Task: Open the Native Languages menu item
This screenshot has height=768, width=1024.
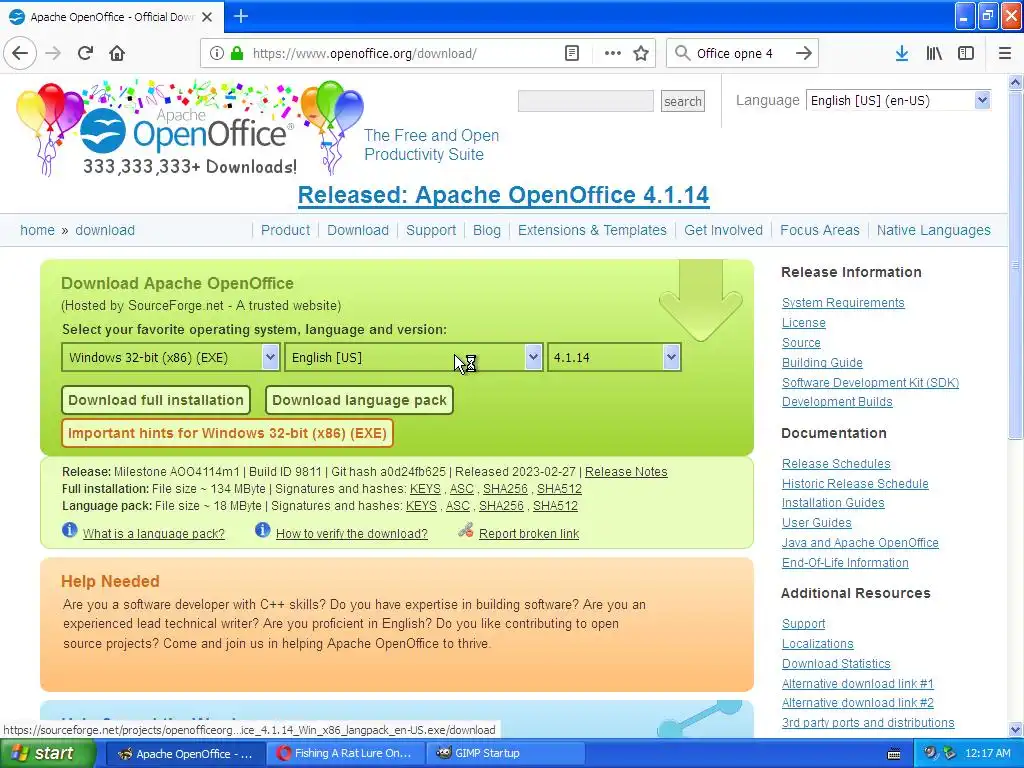Action: (934, 230)
